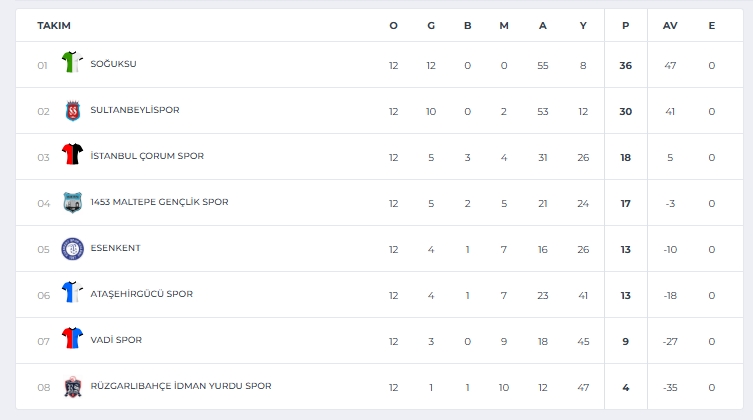Open the ATAŞEHİRGÜCÜ SPOR team link
This screenshot has width=753, height=420.
pos(142,294)
